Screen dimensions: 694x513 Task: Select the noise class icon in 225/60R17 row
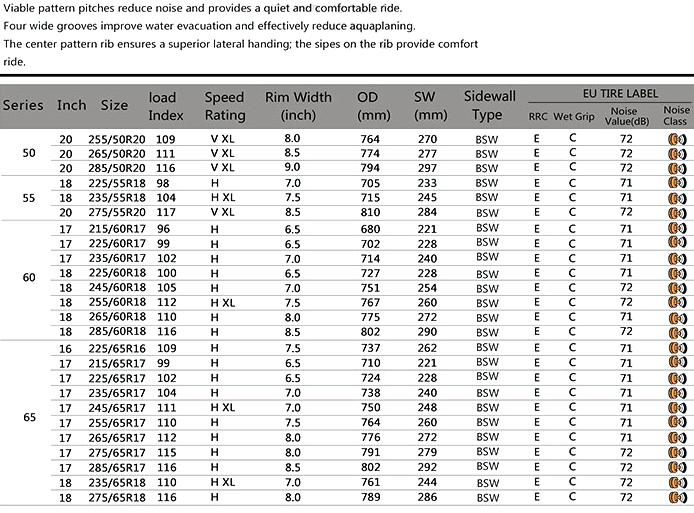click(x=677, y=242)
